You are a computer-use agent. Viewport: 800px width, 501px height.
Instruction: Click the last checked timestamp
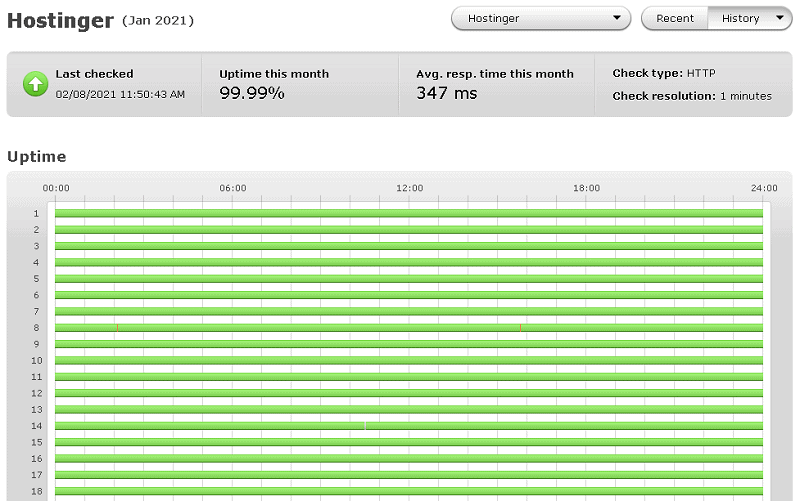click(120, 94)
